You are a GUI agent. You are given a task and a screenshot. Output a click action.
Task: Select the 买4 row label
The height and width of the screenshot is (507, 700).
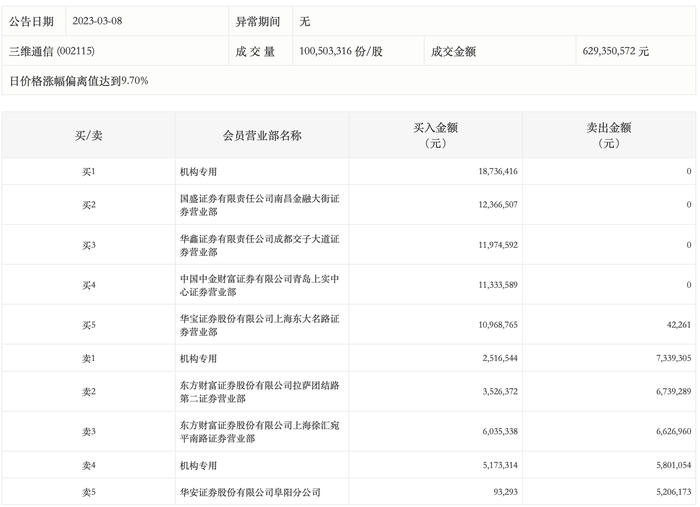pyautogui.click(x=88, y=285)
